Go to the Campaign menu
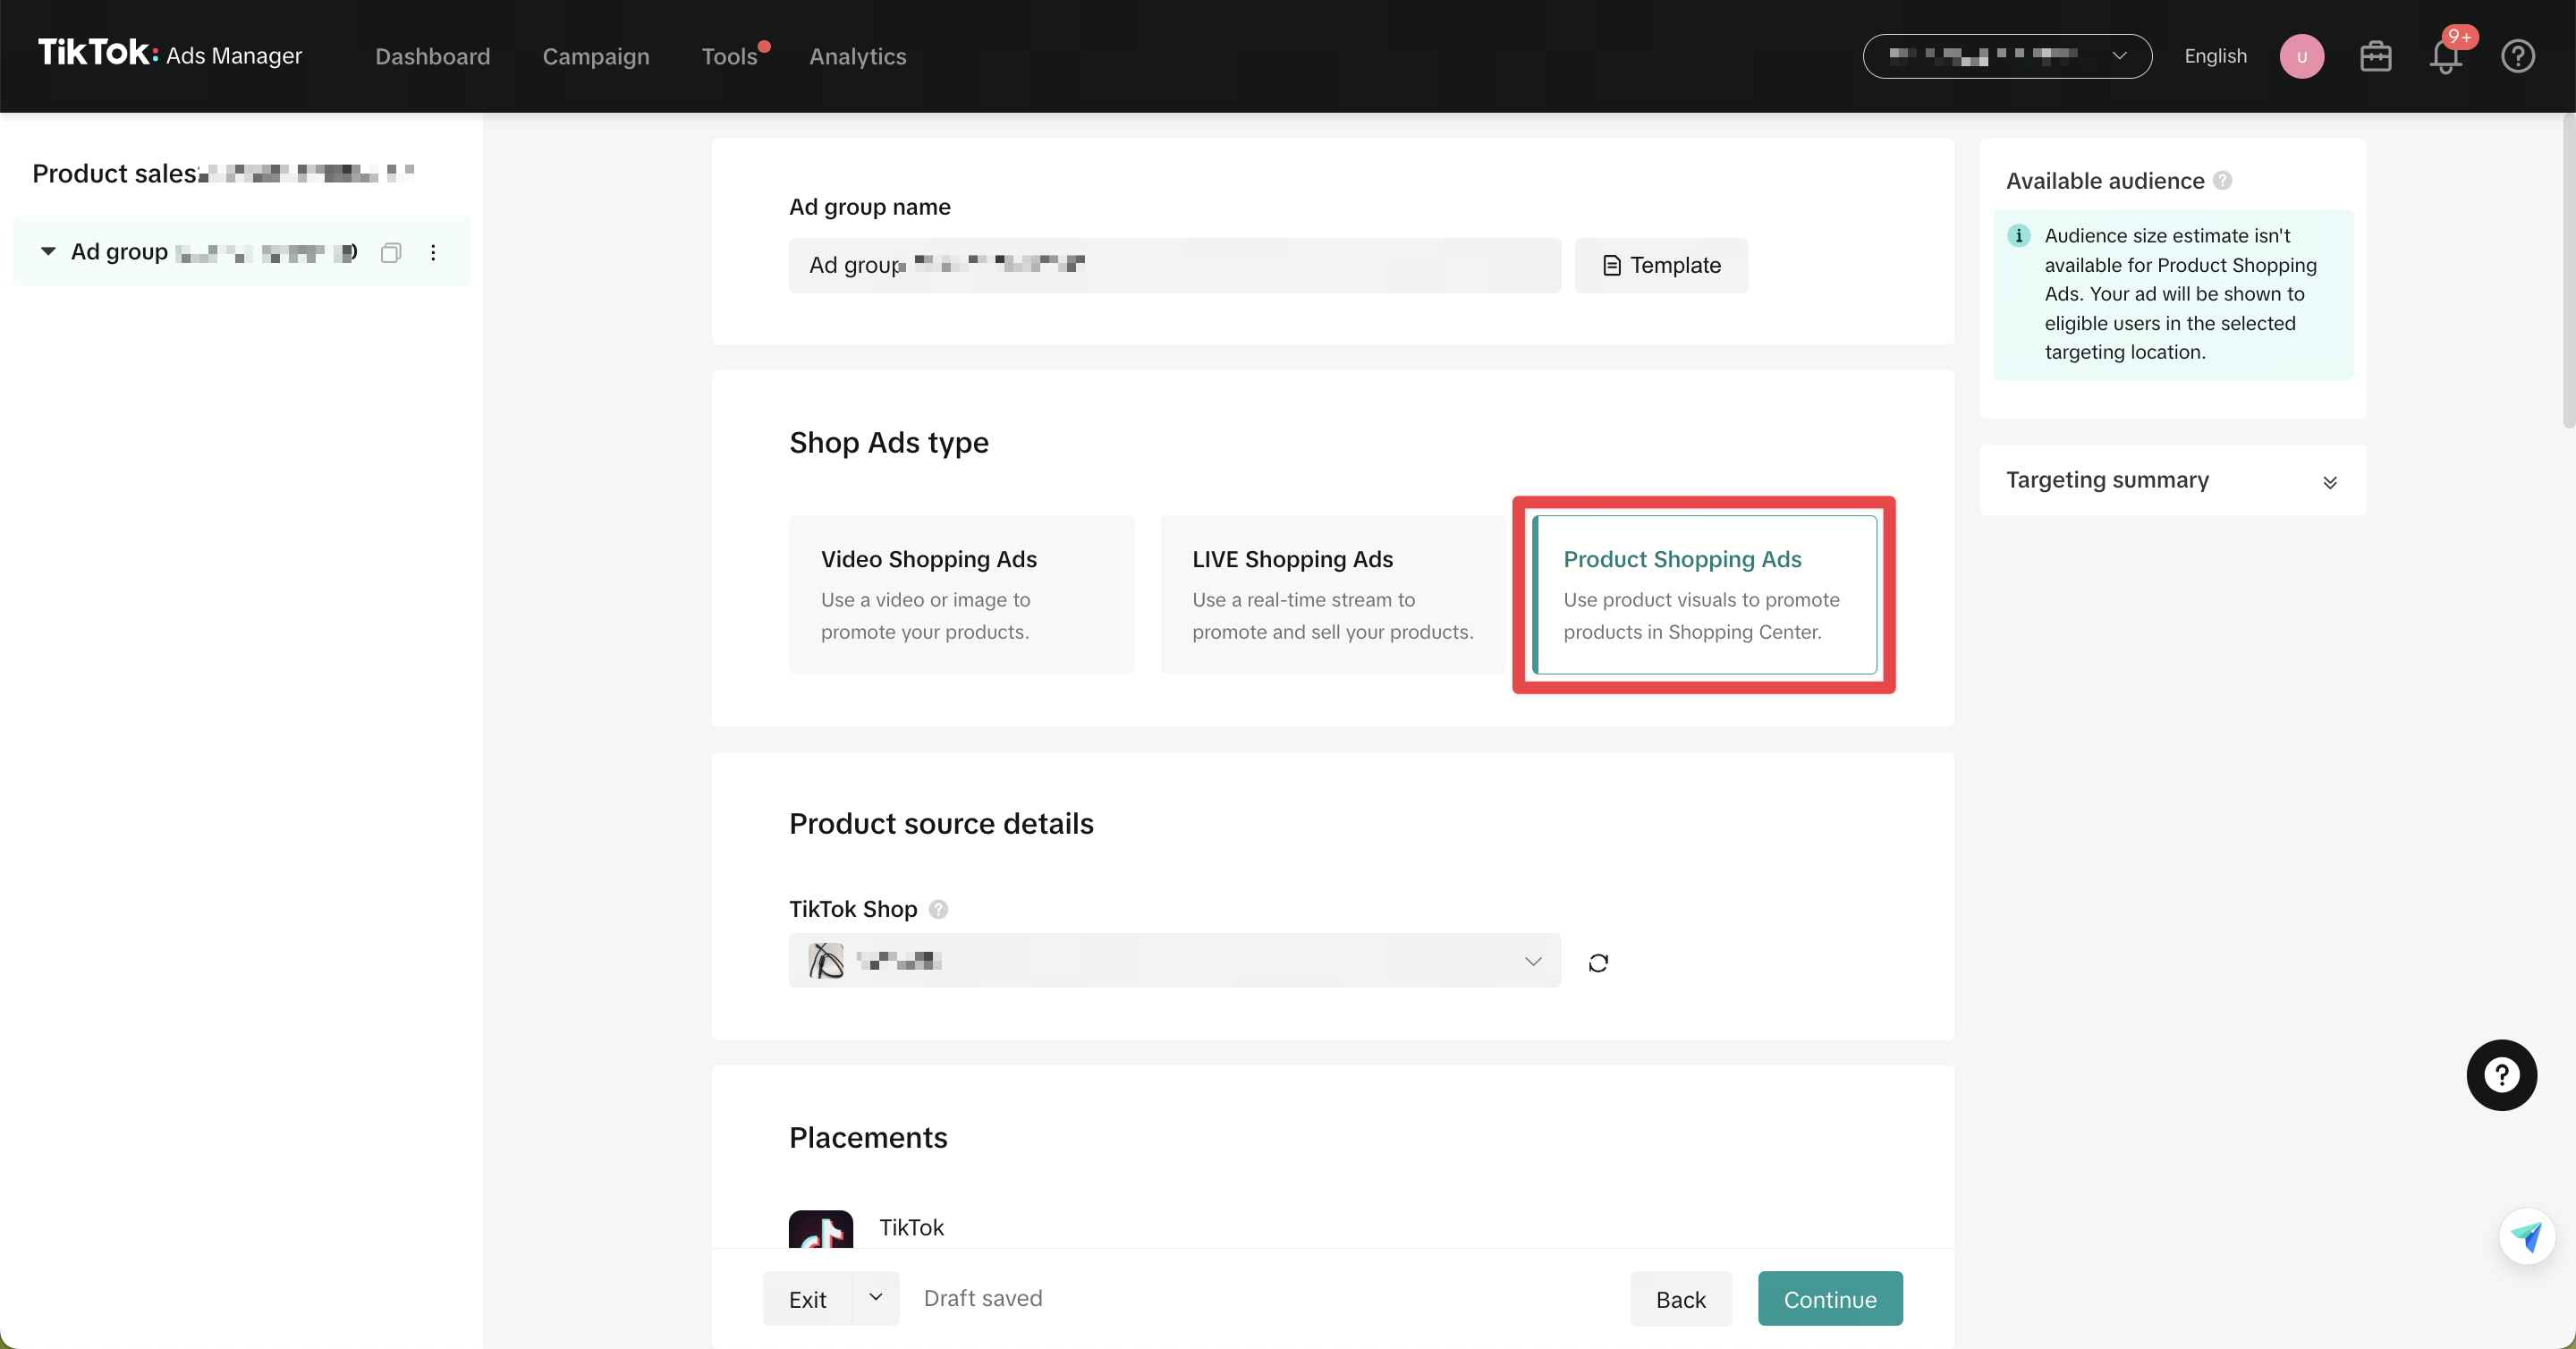Screen dimensions: 2576x1349 595,57
